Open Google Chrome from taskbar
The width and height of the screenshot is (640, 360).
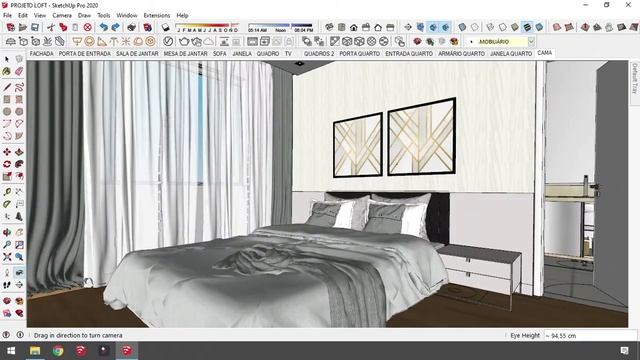(x=58, y=351)
